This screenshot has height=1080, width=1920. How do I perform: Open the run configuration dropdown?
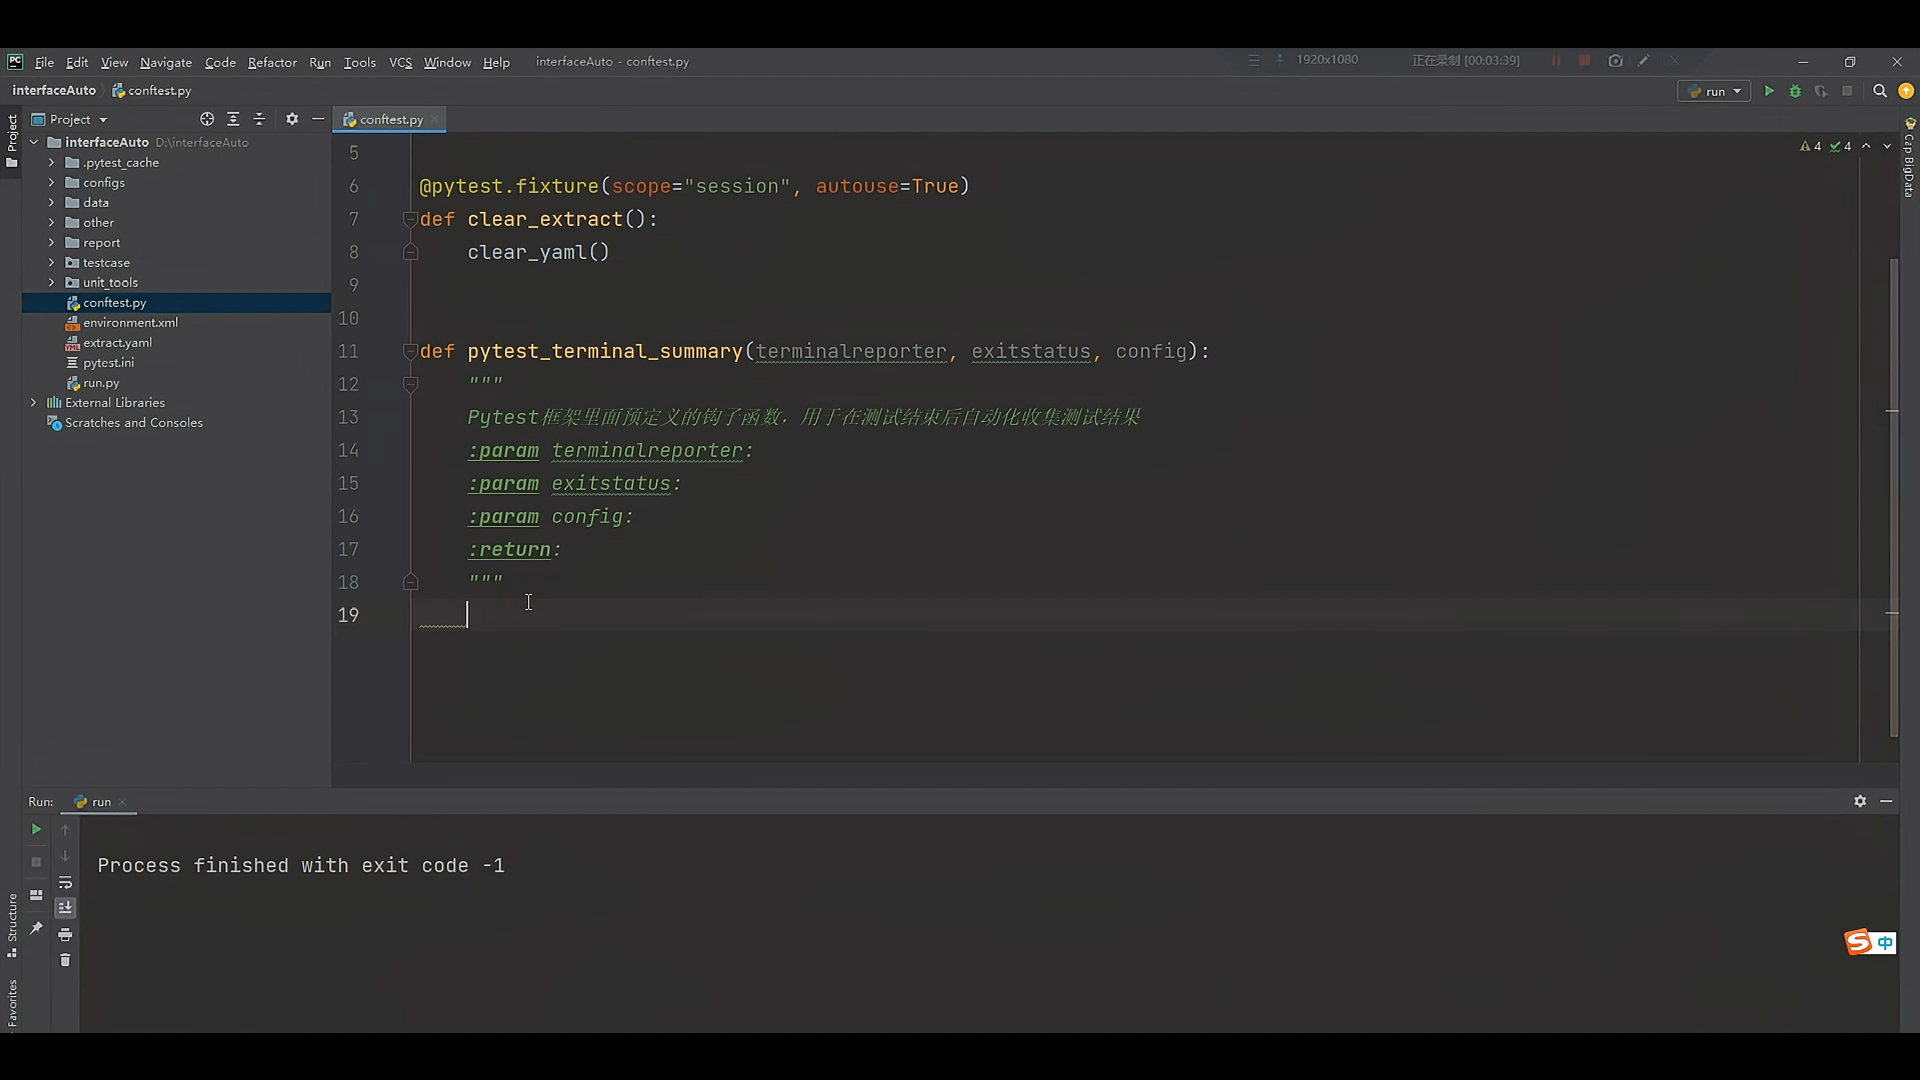coord(1714,91)
